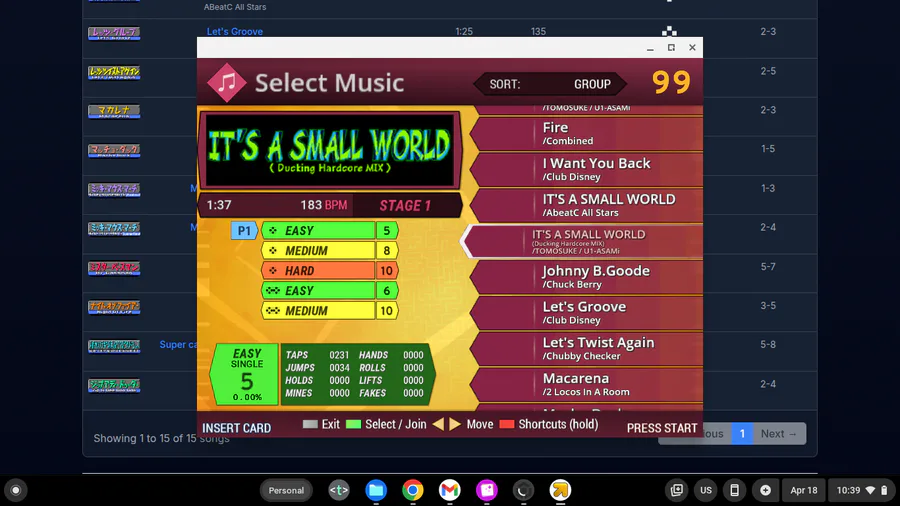Image resolution: width=900 pixels, height=506 pixels.
Task: Open Gmail from the shelf
Action: pos(449,490)
